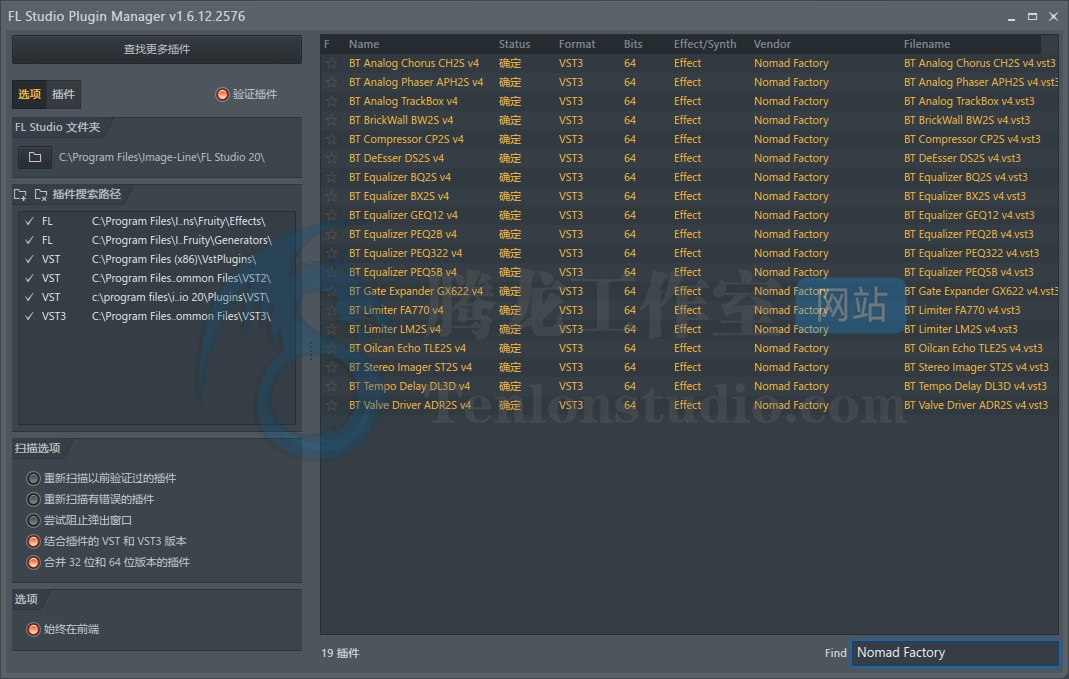This screenshot has width=1069, height=679.
Task: Mark BT Limiter LM2S v4 as favorite
Action: click(331, 329)
